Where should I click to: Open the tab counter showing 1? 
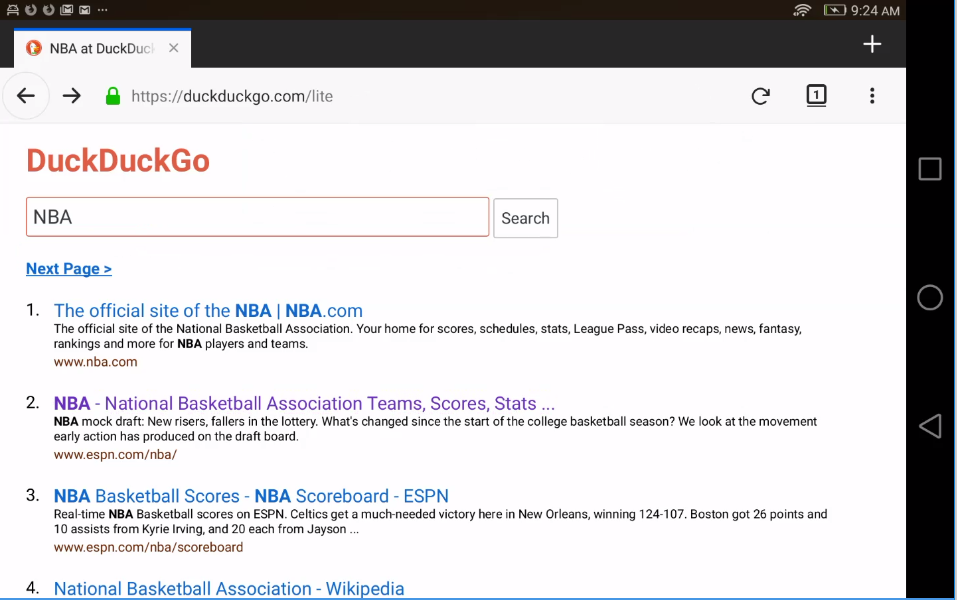click(816, 96)
